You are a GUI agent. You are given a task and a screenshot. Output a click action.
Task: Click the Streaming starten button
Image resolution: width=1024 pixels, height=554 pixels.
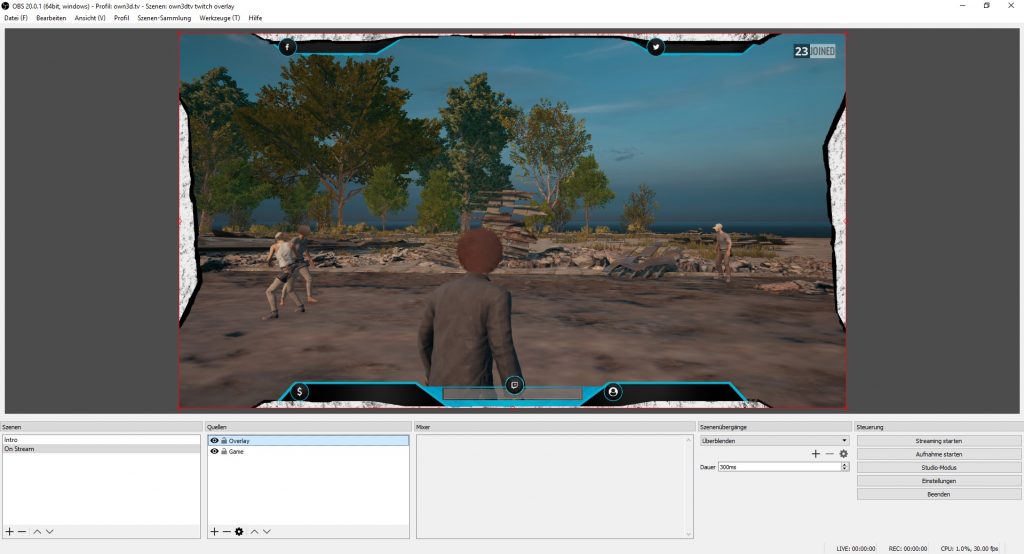coord(938,440)
